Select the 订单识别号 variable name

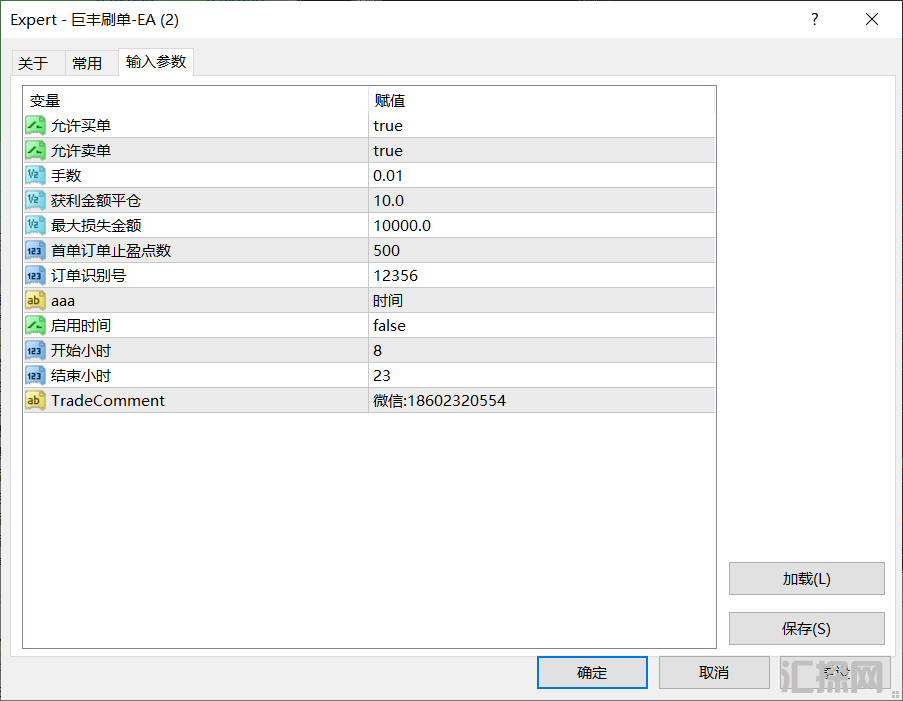pyautogui.click(x=88, y=276)
